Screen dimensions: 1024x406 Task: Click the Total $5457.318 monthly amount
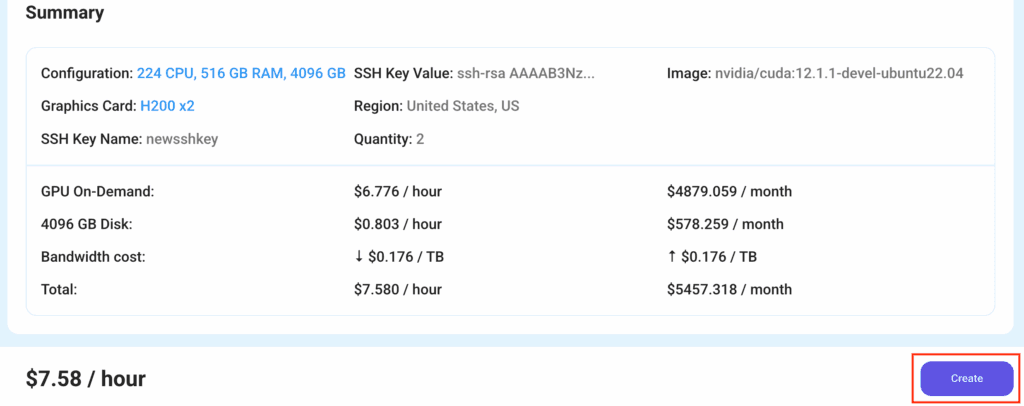(x=729, y=289)
